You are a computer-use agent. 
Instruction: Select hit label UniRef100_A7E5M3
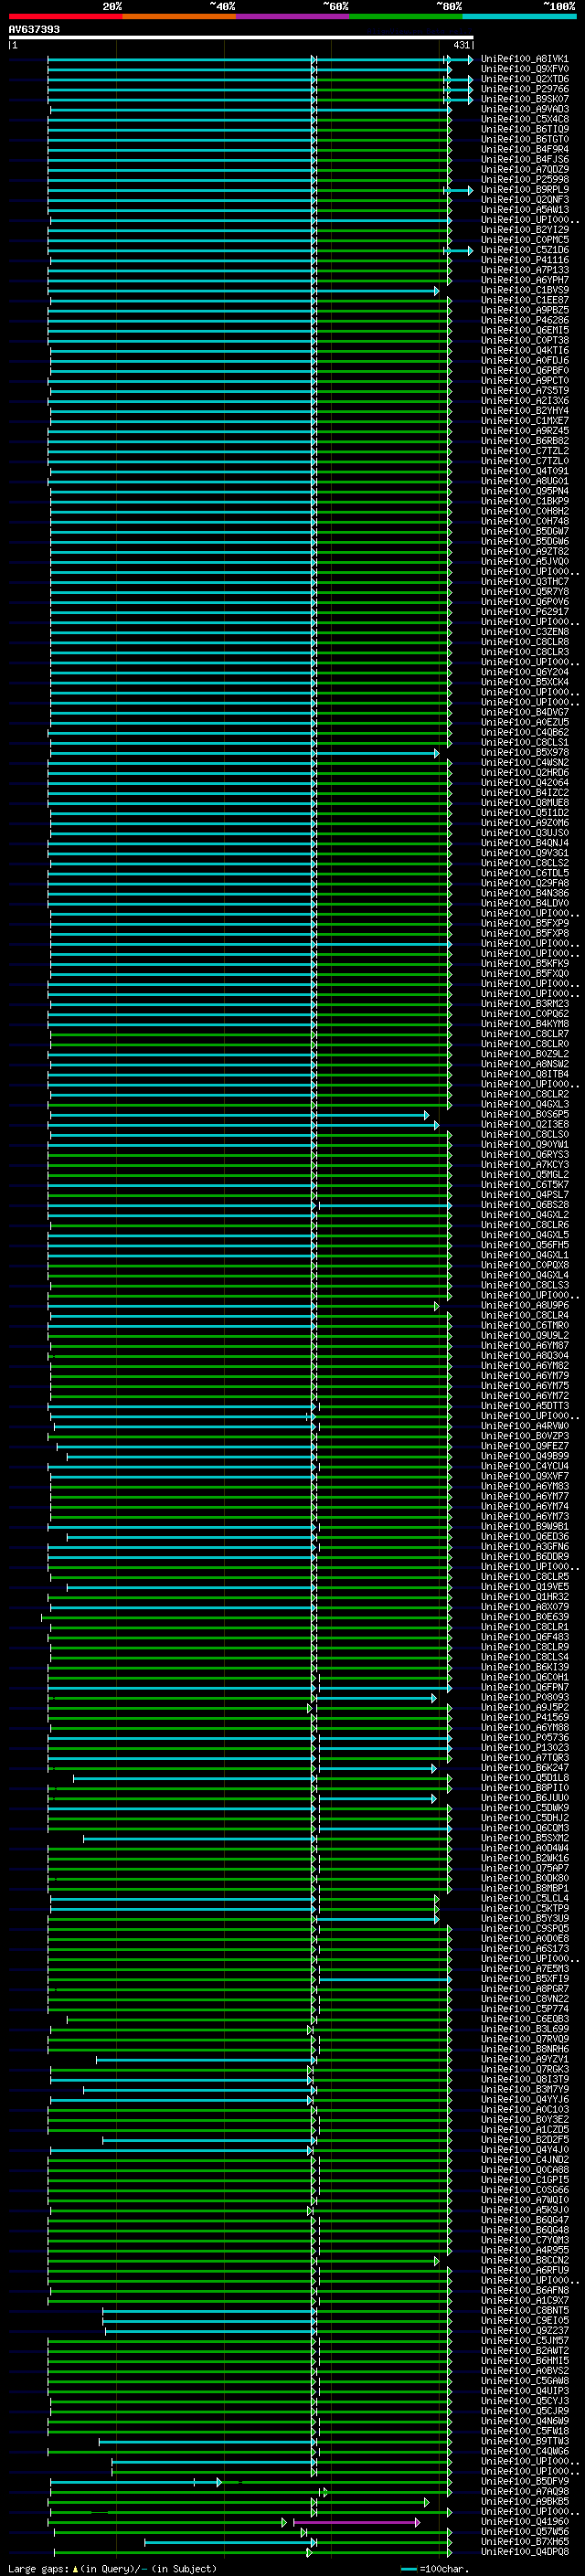tap(524, 1968)
